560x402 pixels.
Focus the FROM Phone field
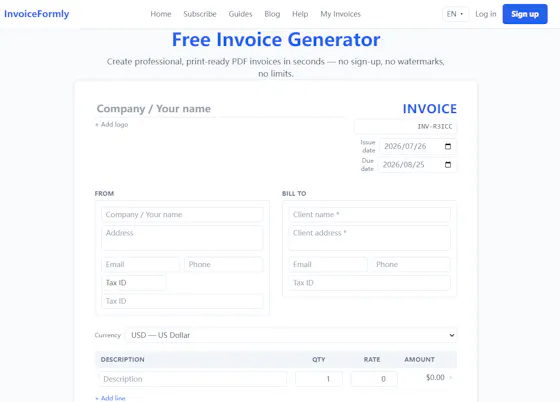click(224, 265)
